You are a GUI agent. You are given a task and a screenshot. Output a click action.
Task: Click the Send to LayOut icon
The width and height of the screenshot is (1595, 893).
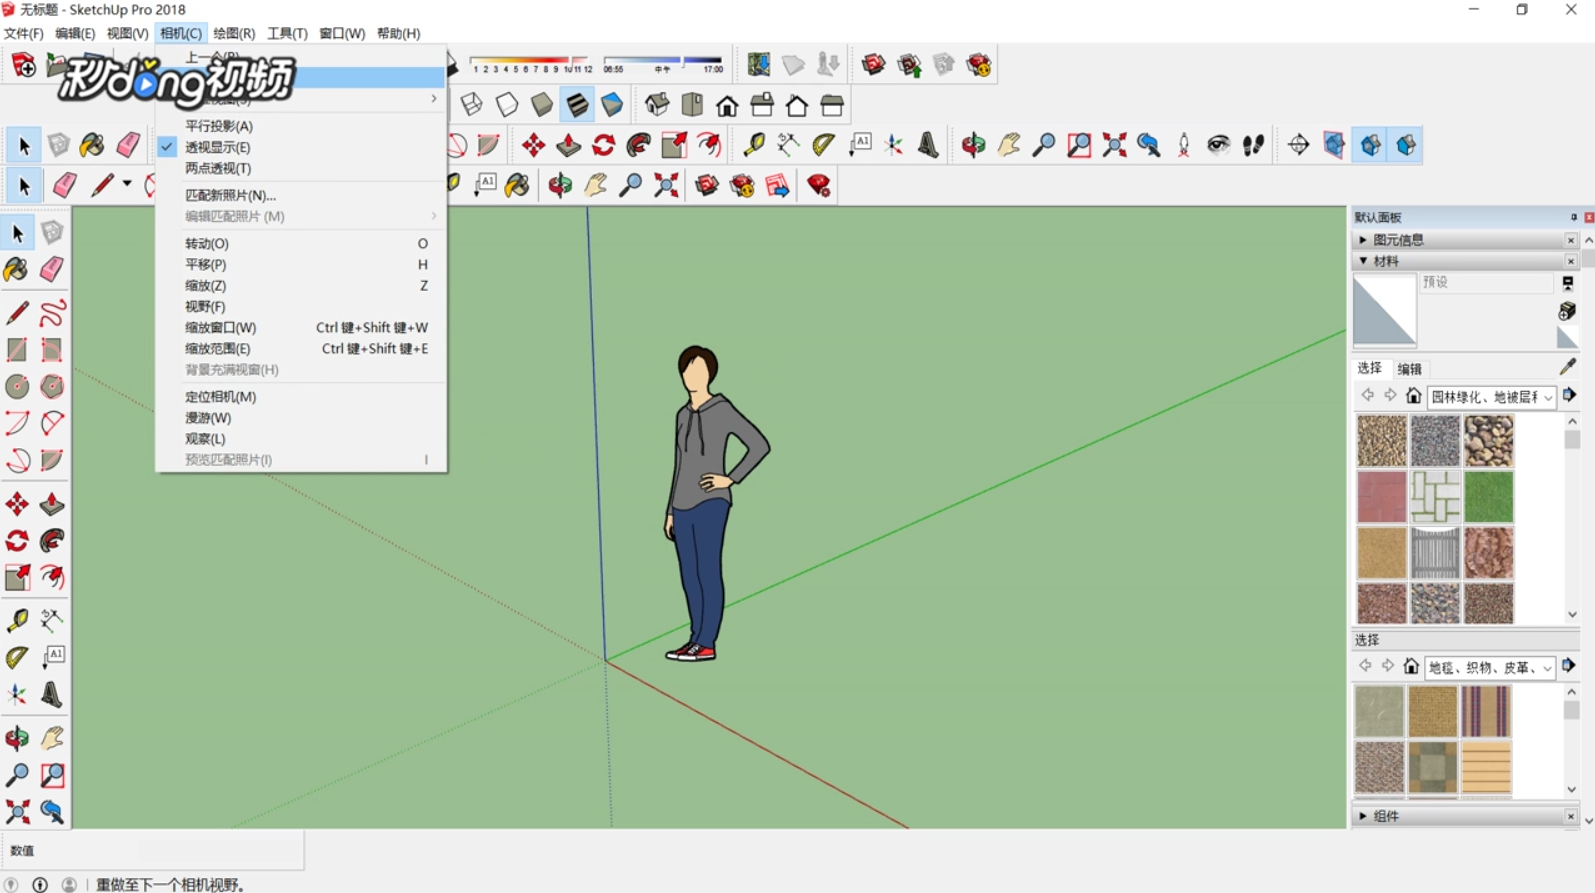click(778, 185)
